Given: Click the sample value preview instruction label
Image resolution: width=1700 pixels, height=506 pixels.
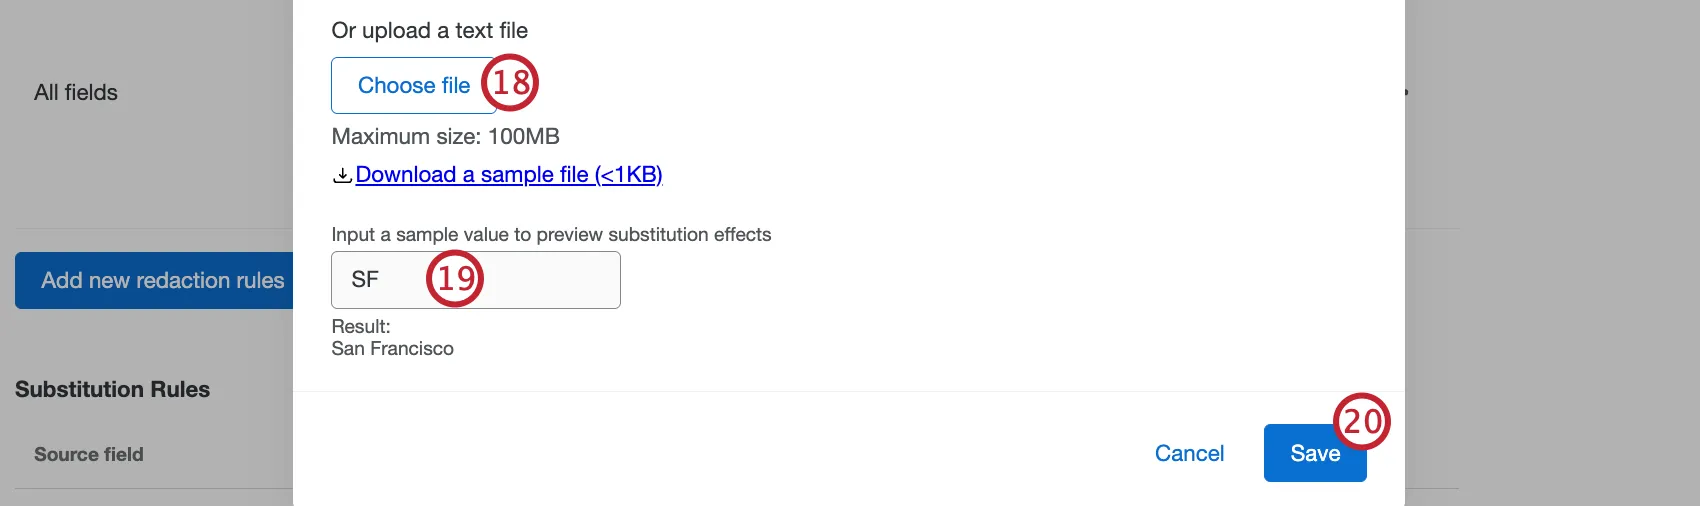Looking at the screenshot, I should (551, 235).
